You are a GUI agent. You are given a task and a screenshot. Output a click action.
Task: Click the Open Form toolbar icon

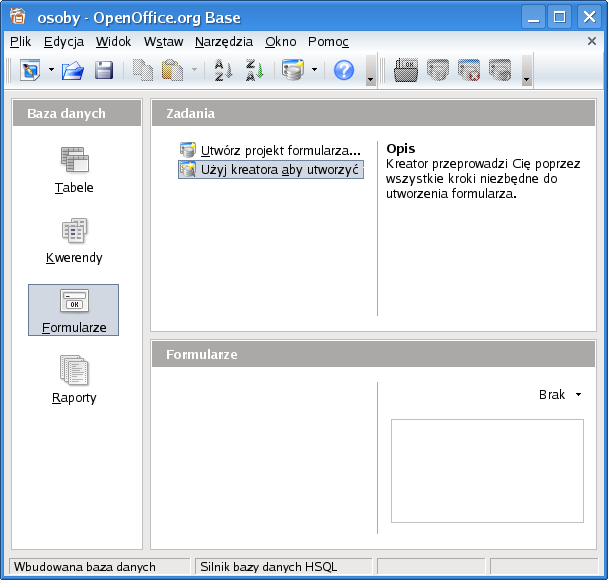pyautogui.click(x=406, y=70)
